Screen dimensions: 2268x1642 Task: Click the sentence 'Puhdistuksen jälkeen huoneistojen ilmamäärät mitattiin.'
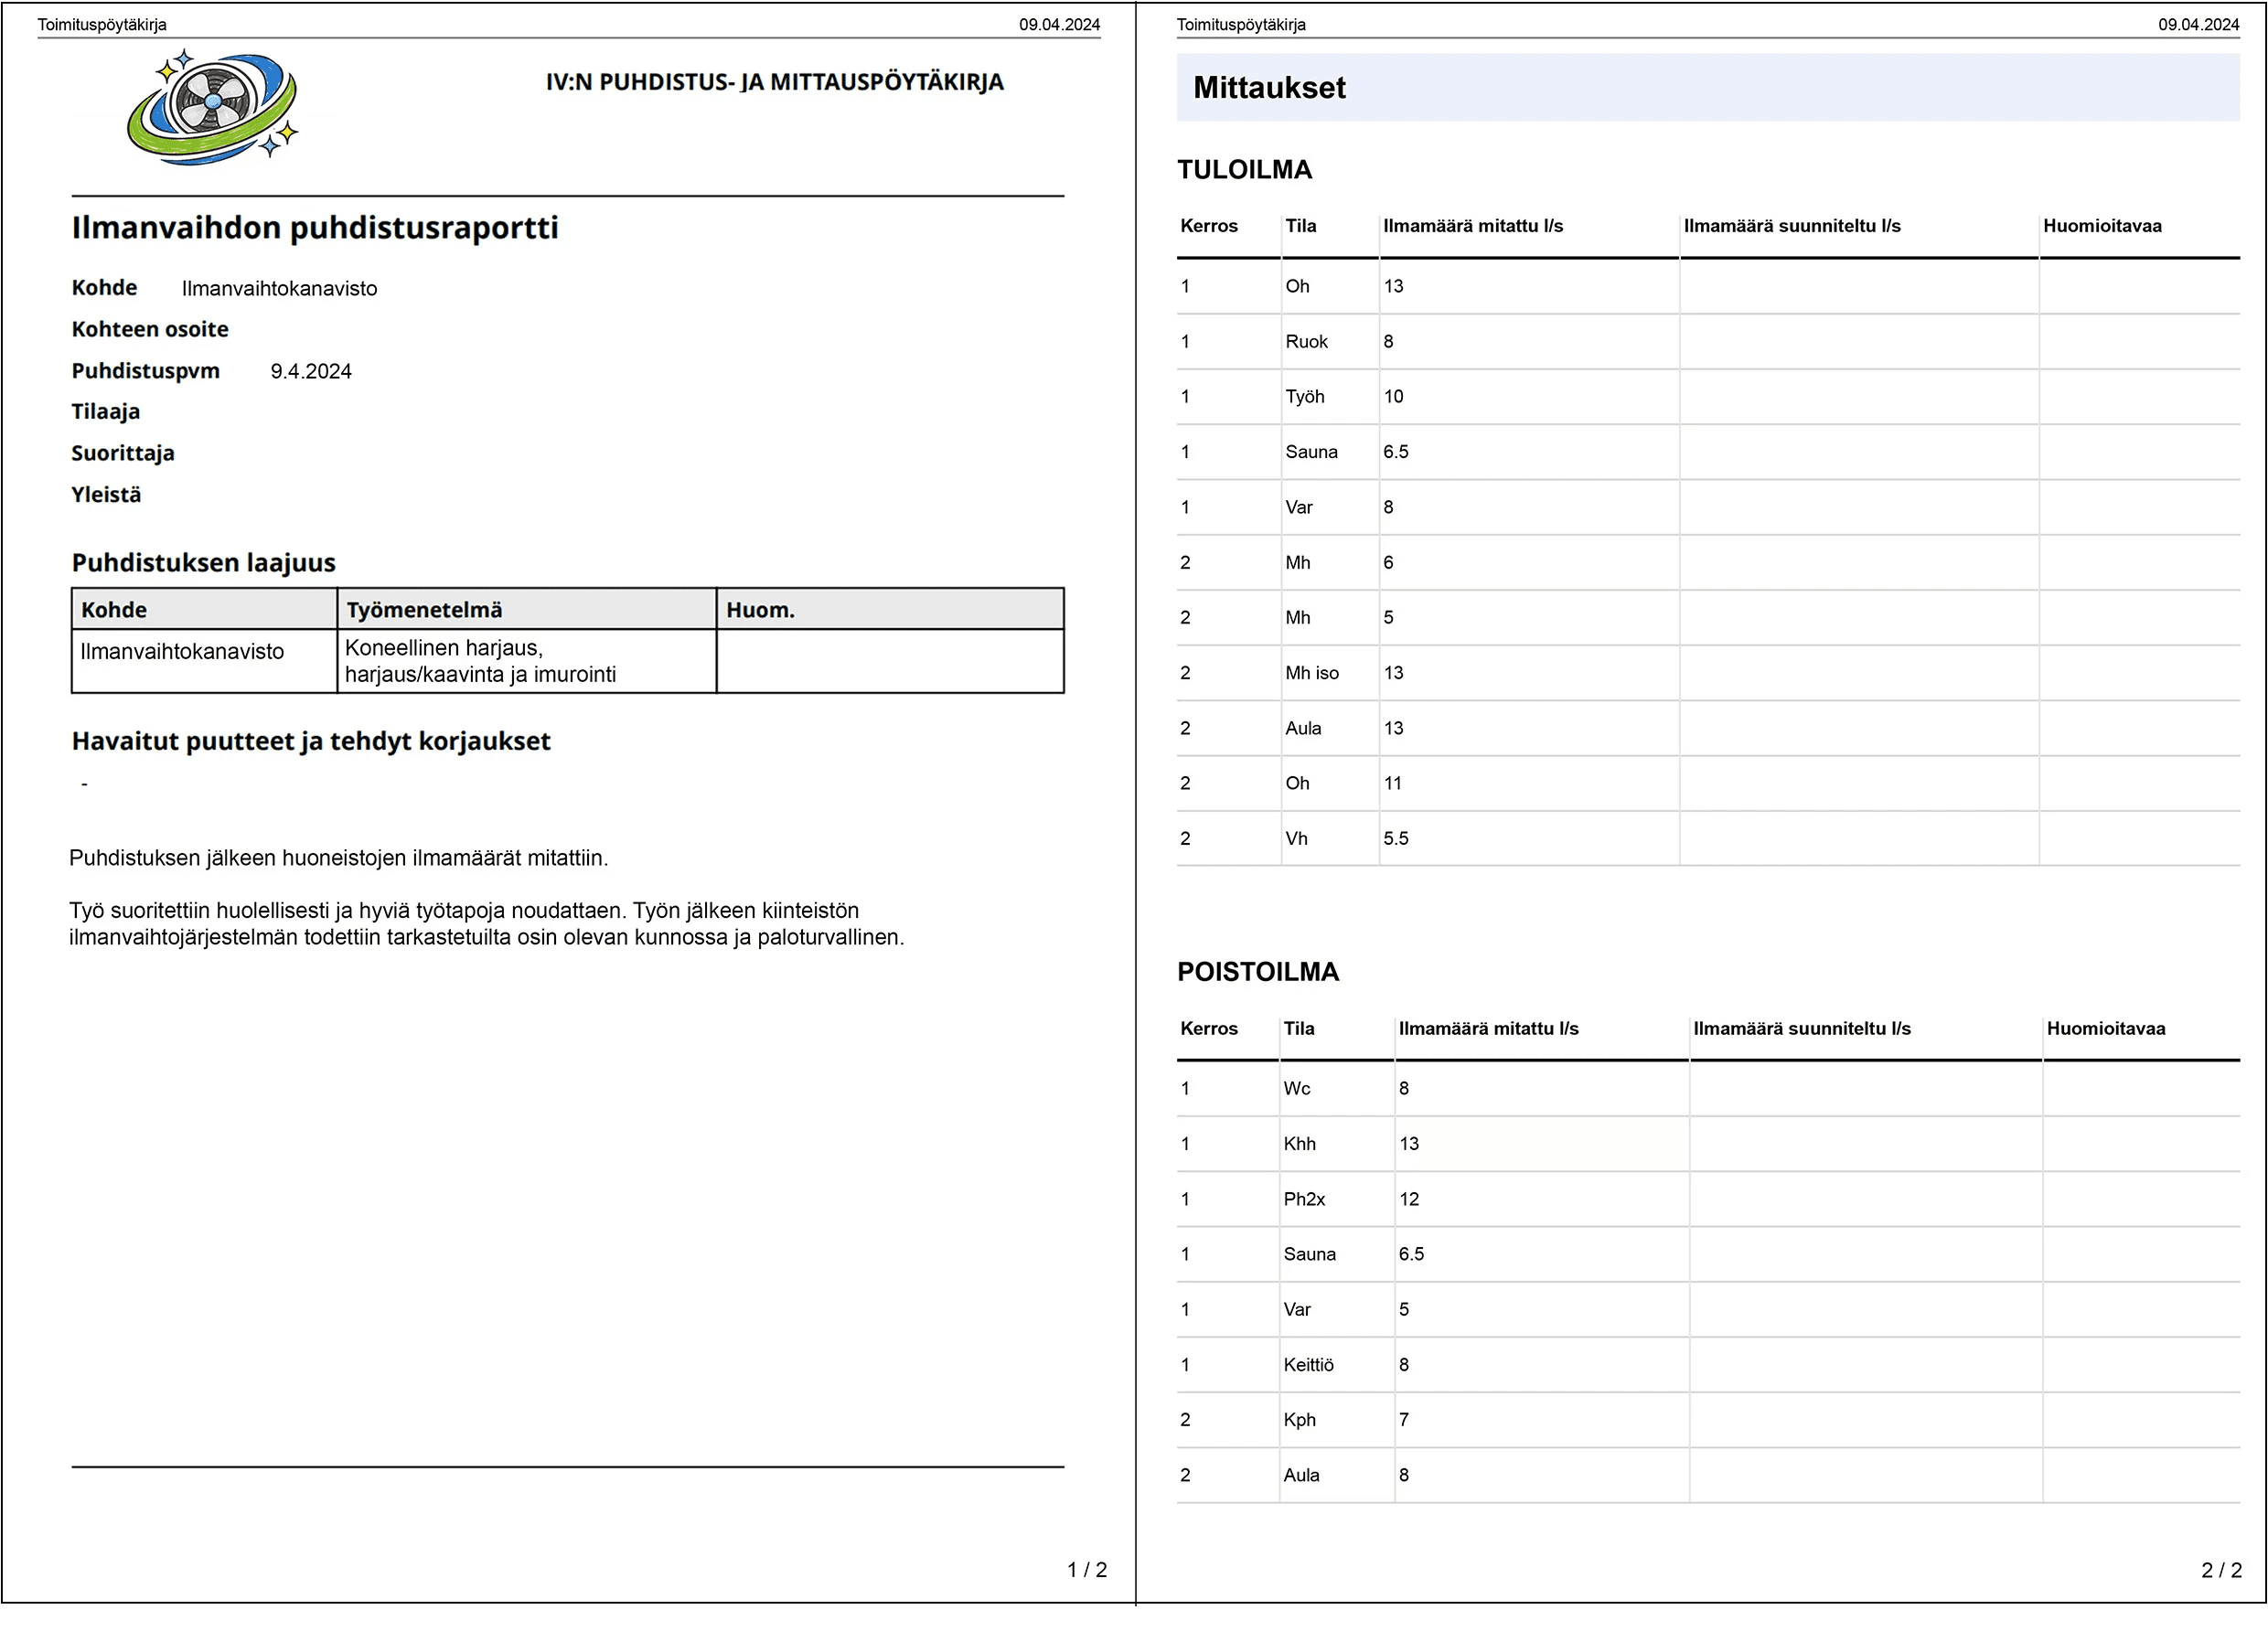(x=339, y=858)
